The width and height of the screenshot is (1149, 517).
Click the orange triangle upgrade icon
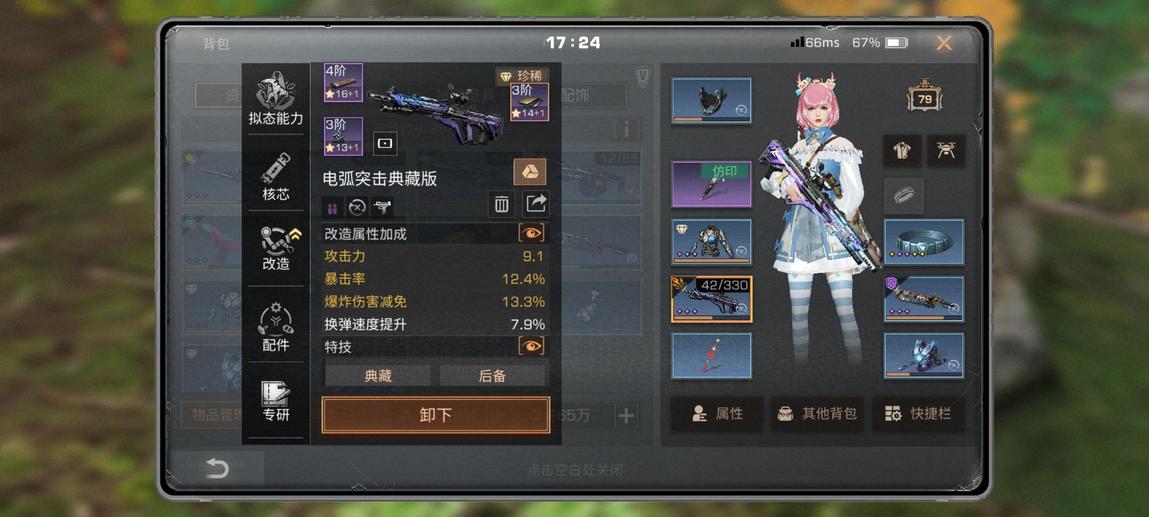[x=530, y=172]
